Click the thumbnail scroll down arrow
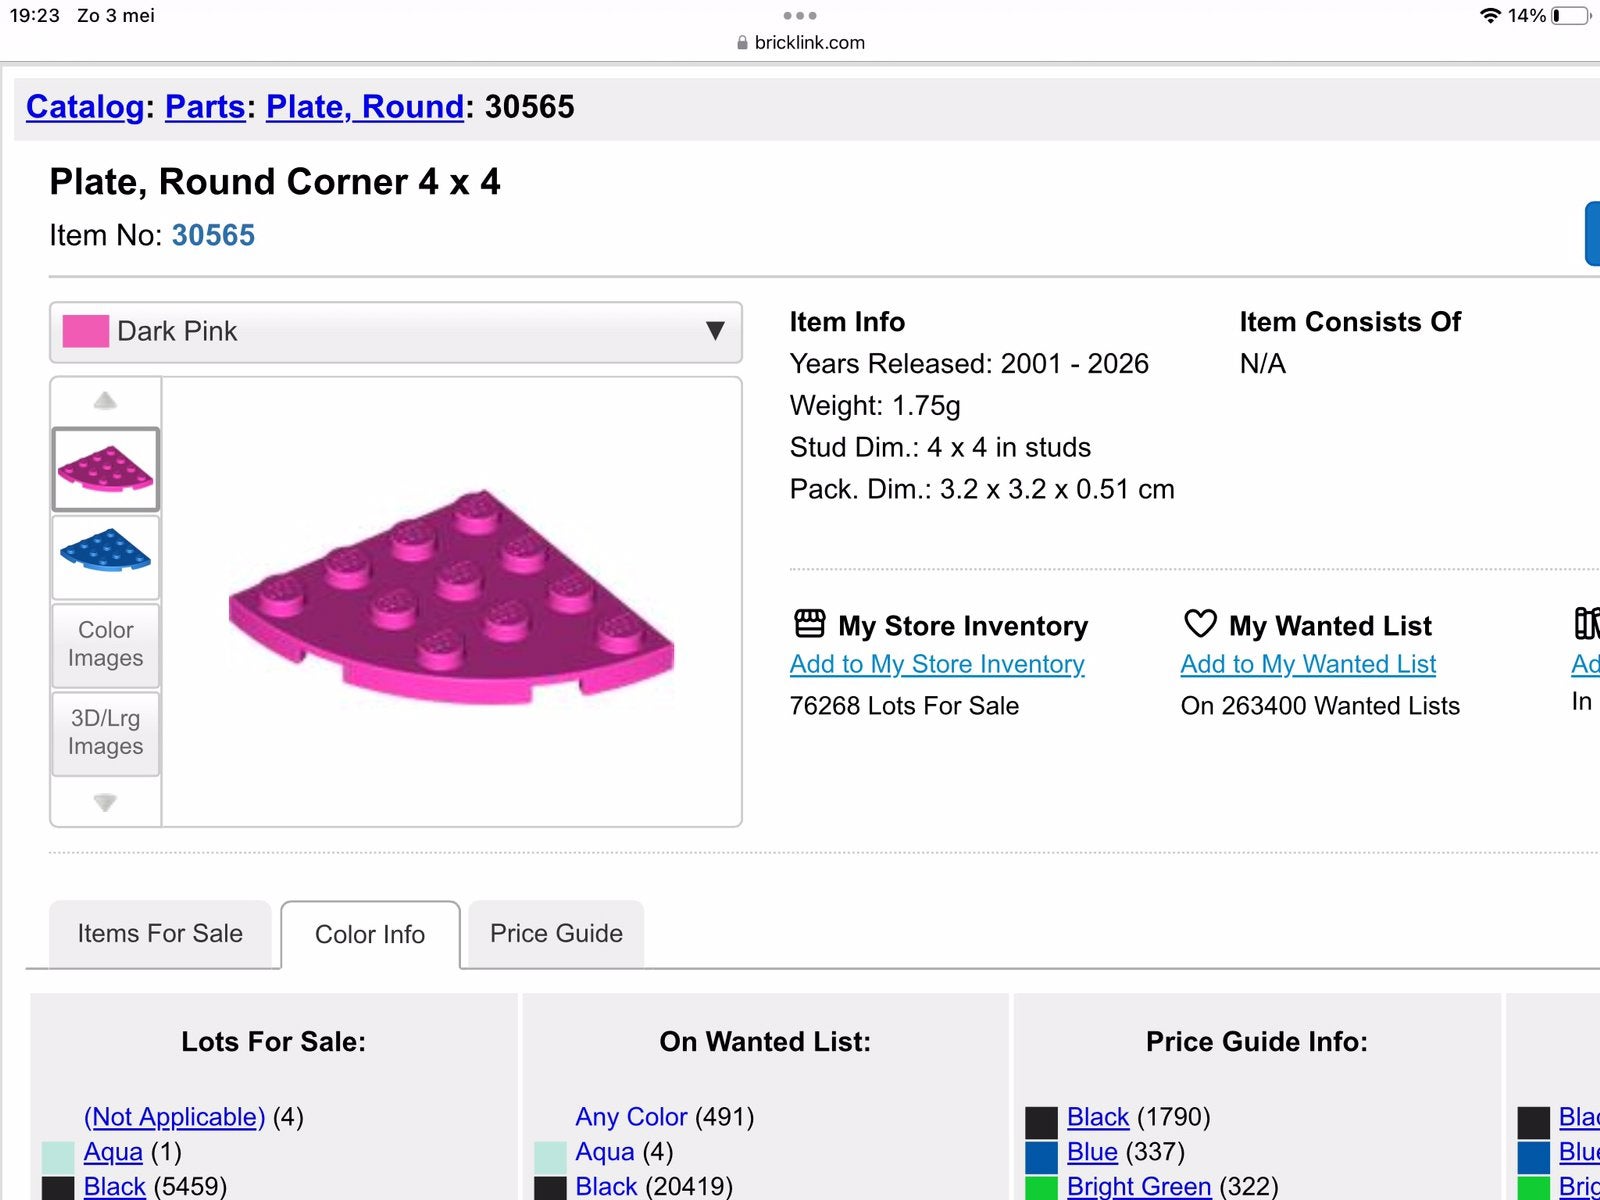This screenshot has height=1200, width=1600. (x=105, y=802)
